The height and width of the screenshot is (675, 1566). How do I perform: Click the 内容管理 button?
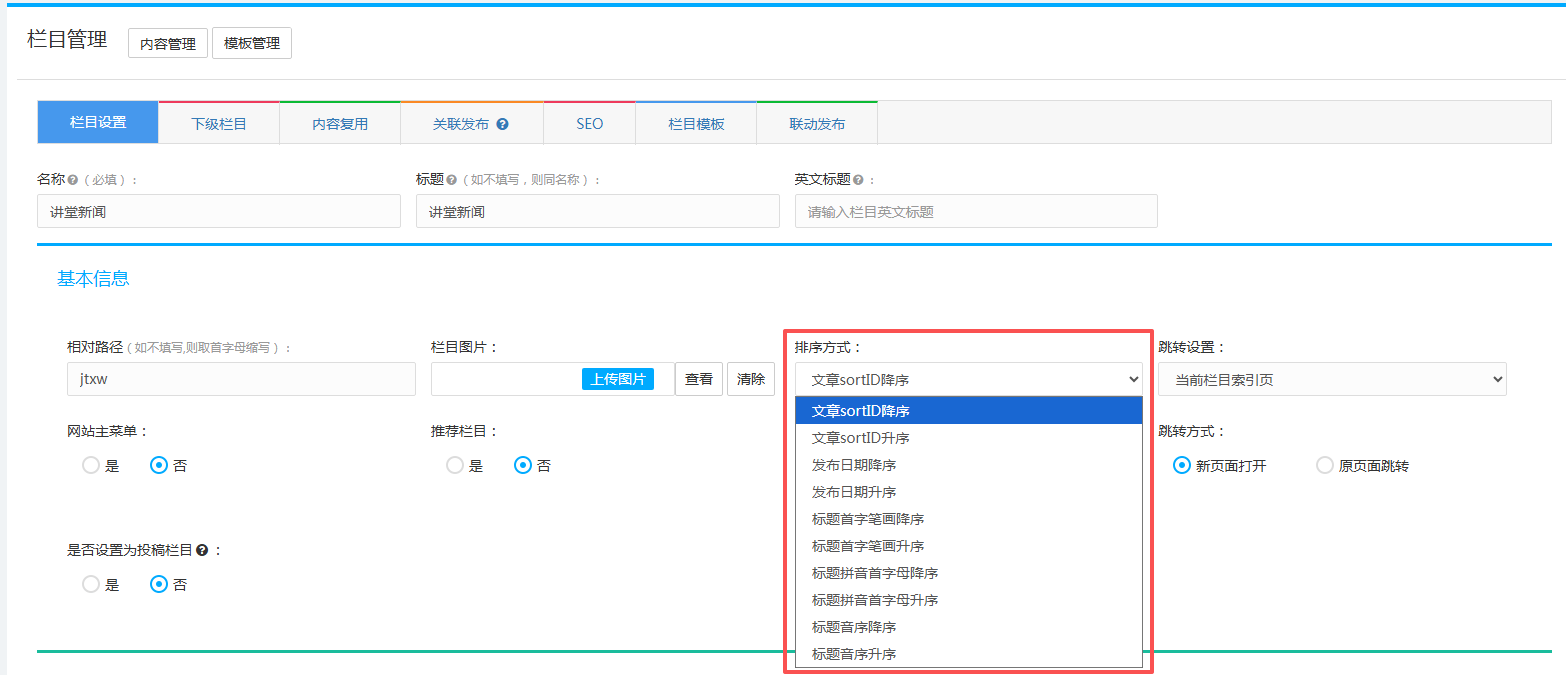(168, 44)
